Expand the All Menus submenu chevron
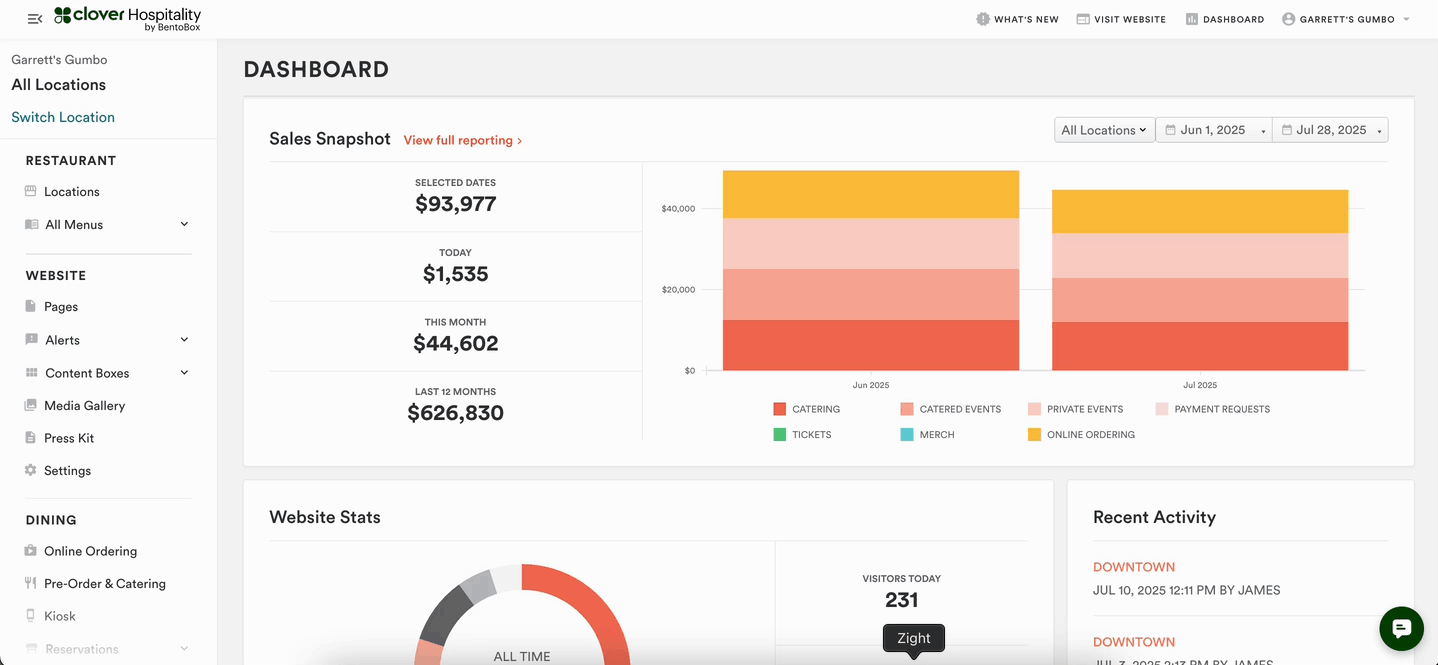Image resolution: width=1438 pixels, height=665 pixels. point(184,224)
